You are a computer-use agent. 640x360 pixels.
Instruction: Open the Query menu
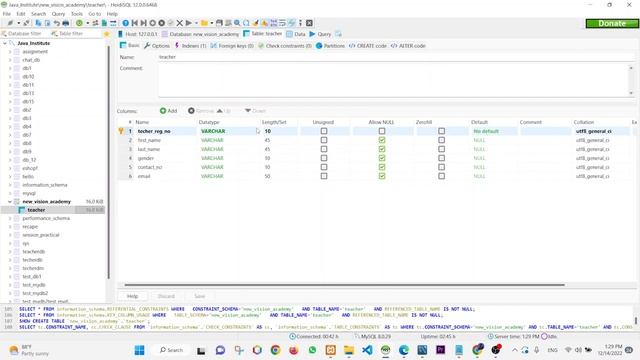click(58, 14)
